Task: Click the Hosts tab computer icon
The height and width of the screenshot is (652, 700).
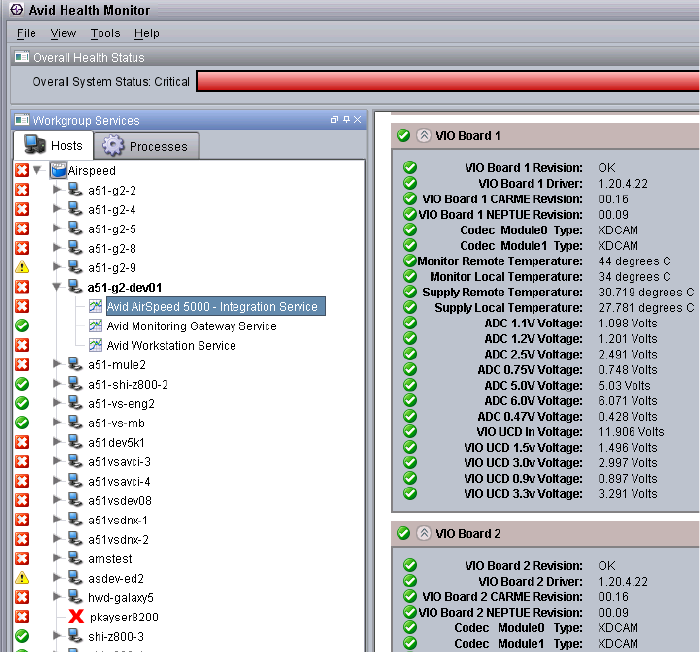Action: [34, 144]
